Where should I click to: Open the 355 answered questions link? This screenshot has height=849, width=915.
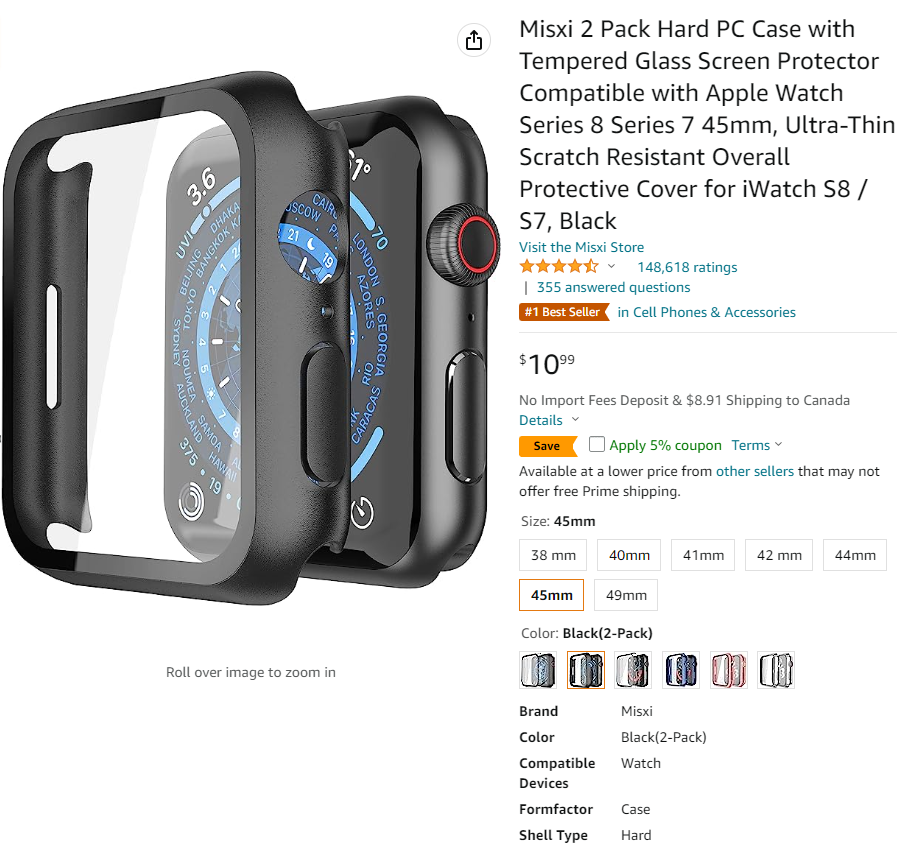point(613,287)
